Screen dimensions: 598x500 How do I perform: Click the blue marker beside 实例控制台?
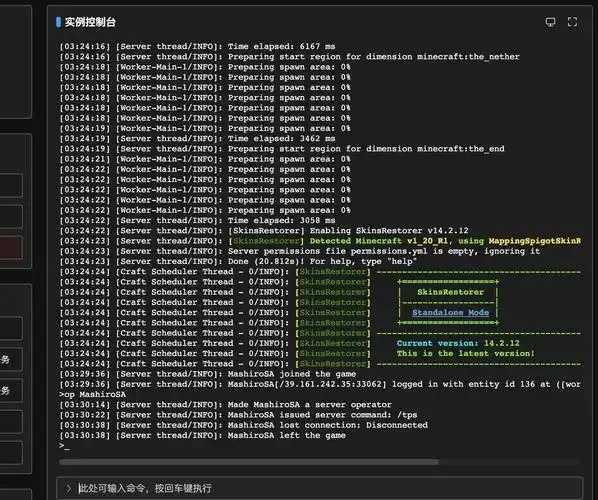click(x=58, y=22)
